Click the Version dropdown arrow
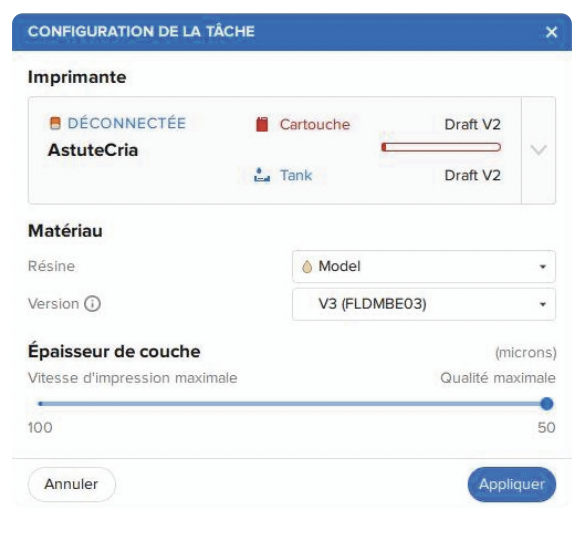Viewport: 580px width, 534px height. pos(543,304)
